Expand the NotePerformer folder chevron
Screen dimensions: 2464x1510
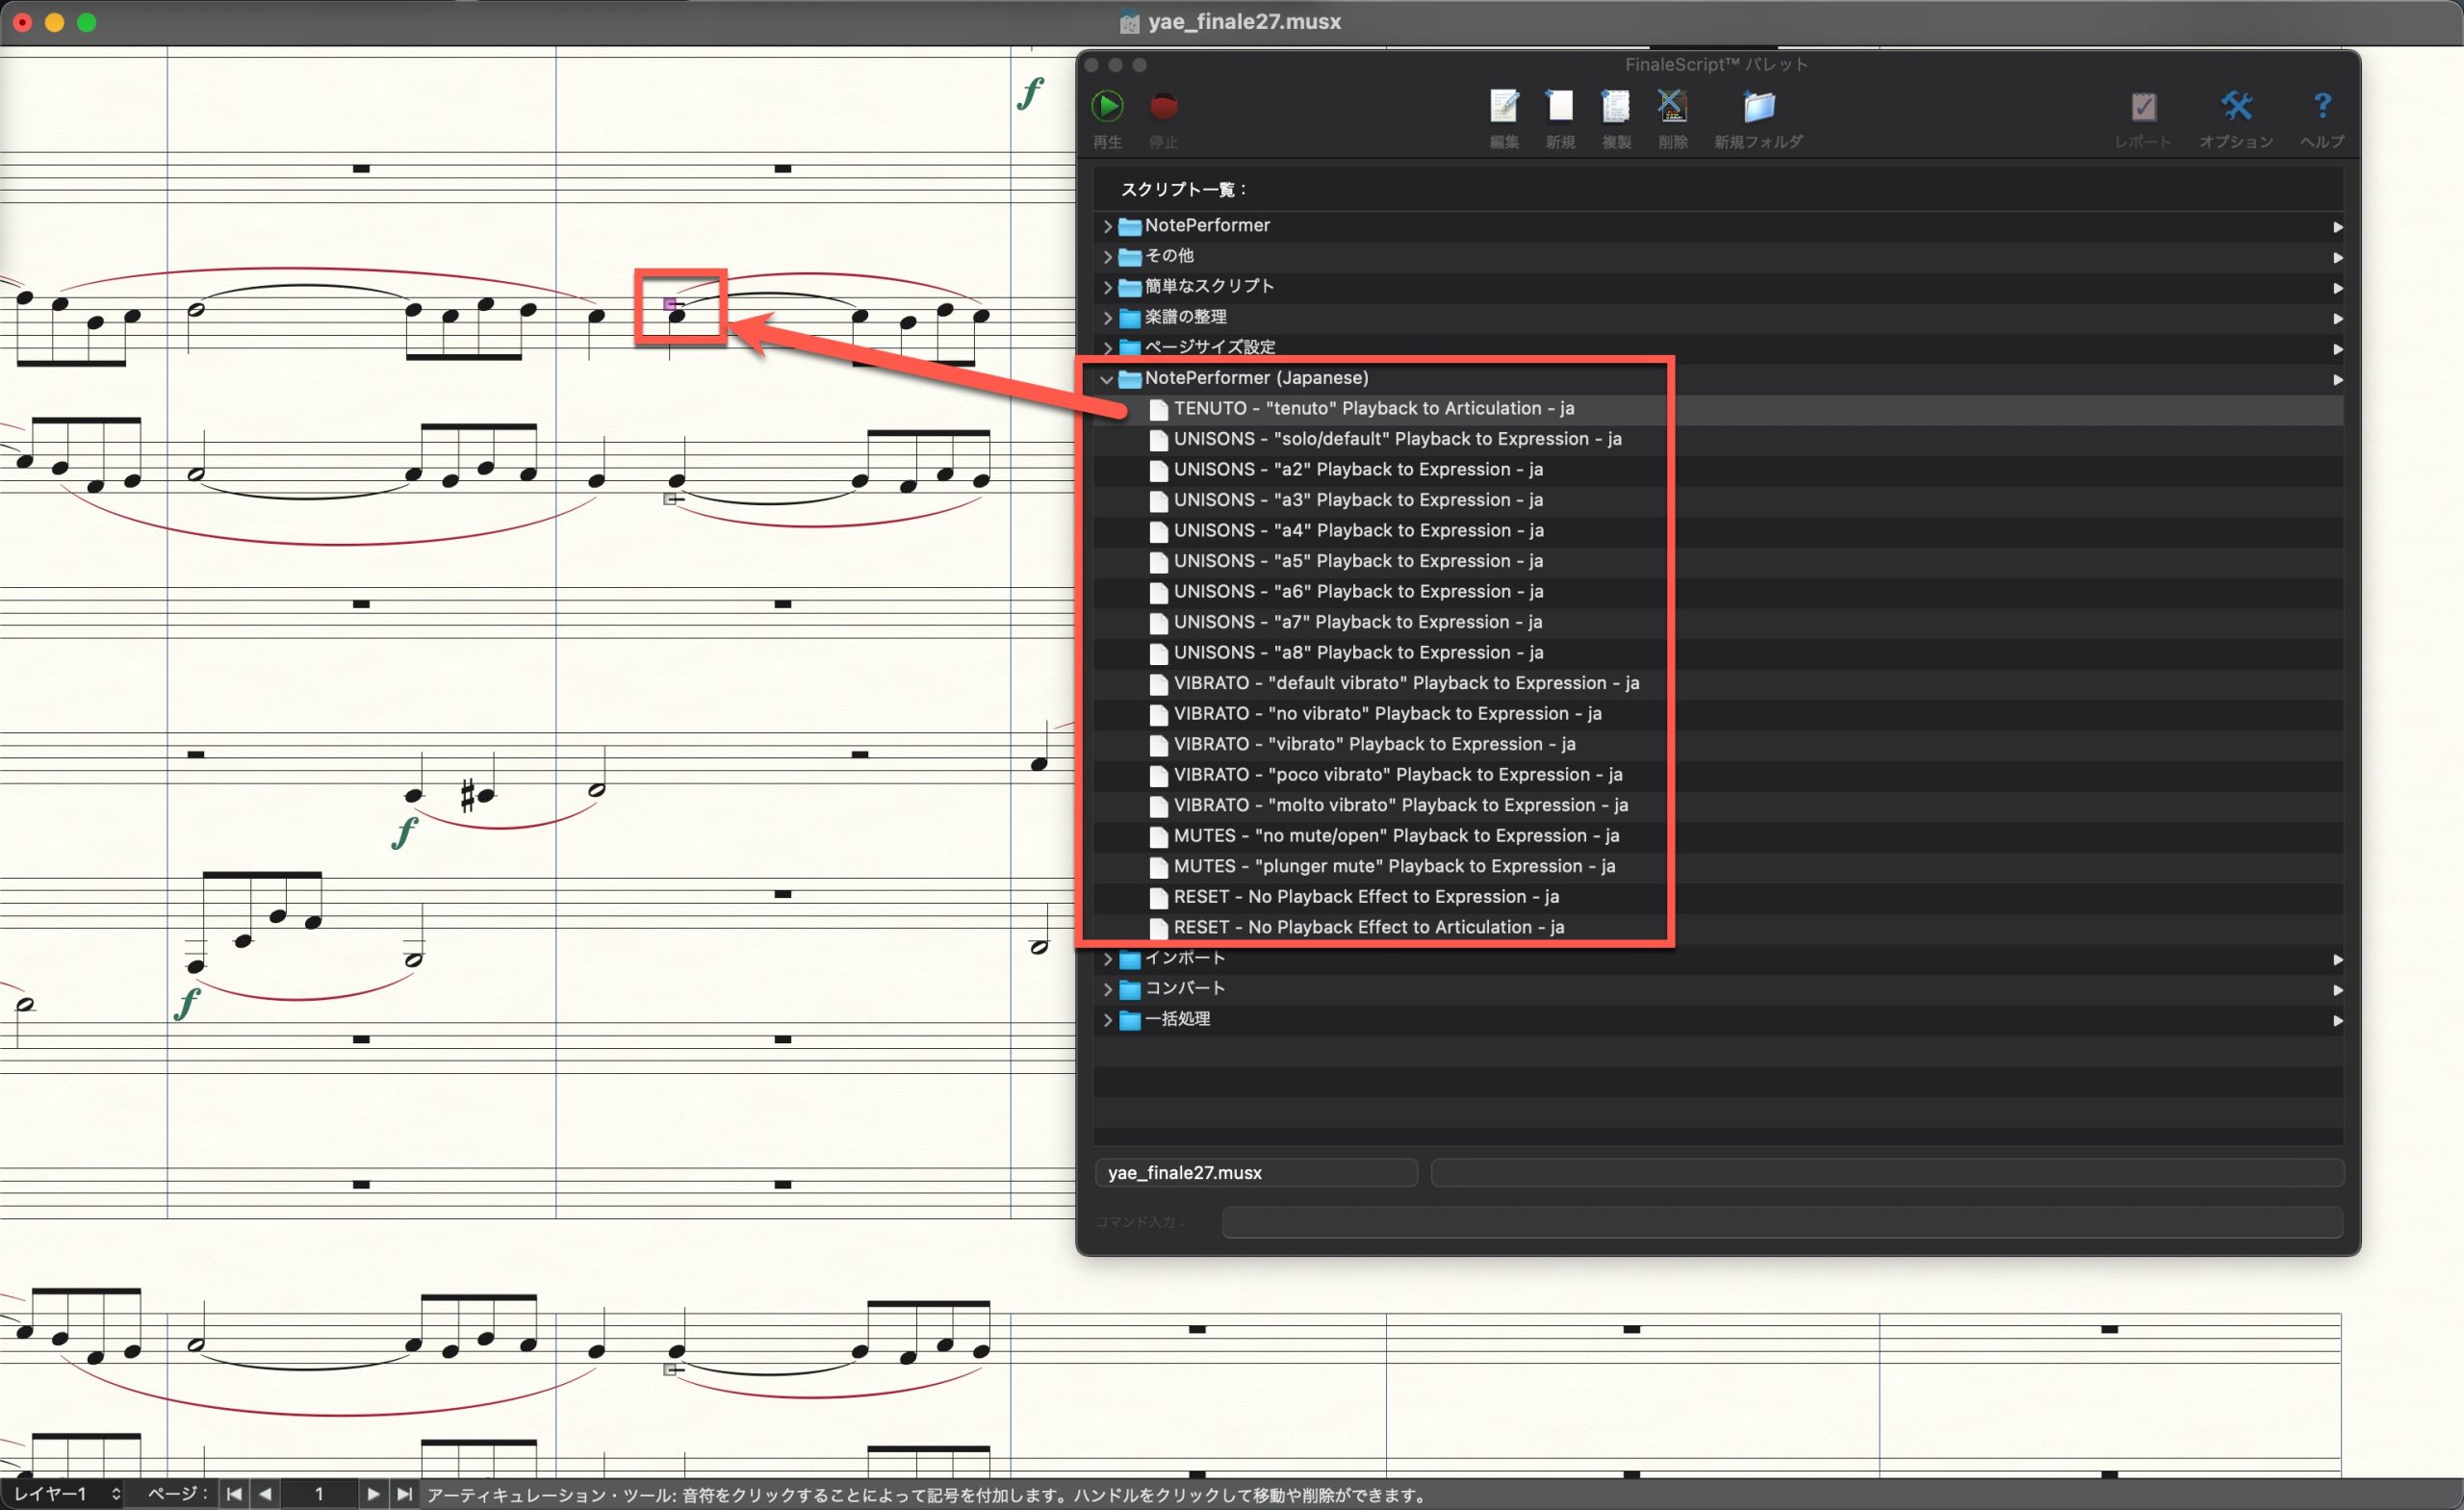[x=1107, y=226]
